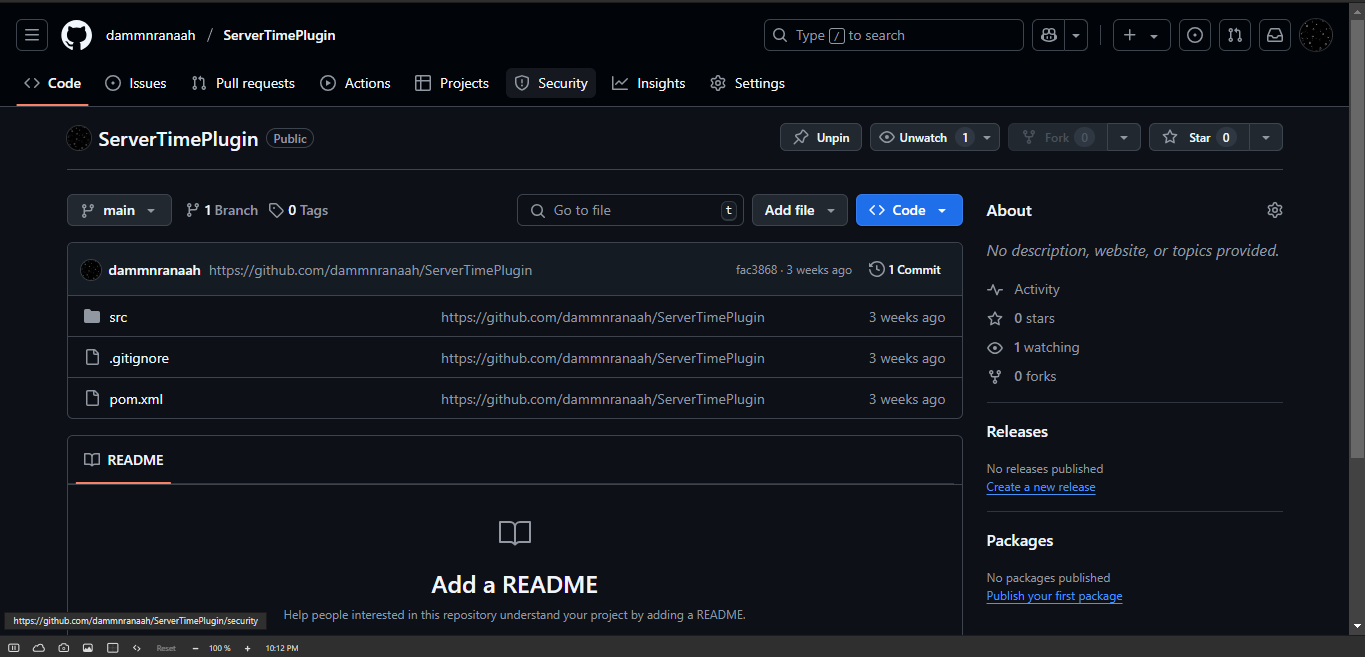Open the Fork options dropdown arrow
Screen dimensions: 1365x657
(1124, 137)
